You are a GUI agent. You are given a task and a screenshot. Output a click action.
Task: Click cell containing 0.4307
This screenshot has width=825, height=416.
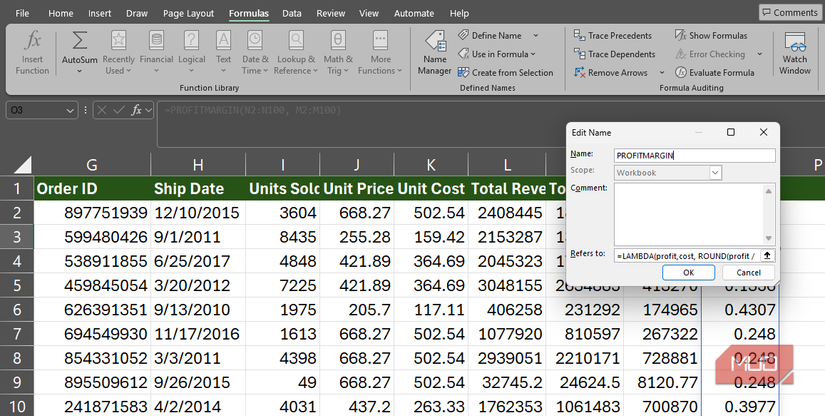click(741, 309)
